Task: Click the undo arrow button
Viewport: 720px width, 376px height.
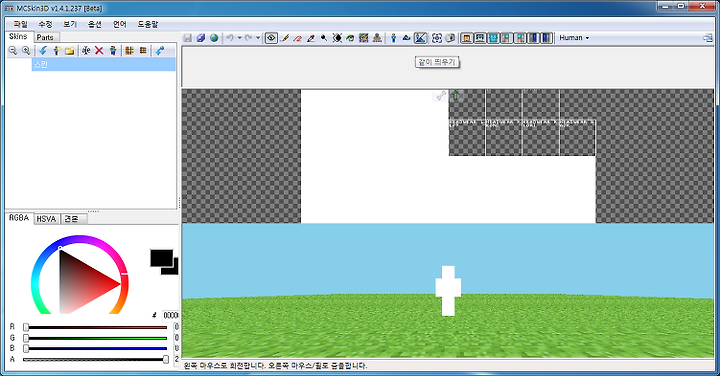Action: click(x=230, y=38)
